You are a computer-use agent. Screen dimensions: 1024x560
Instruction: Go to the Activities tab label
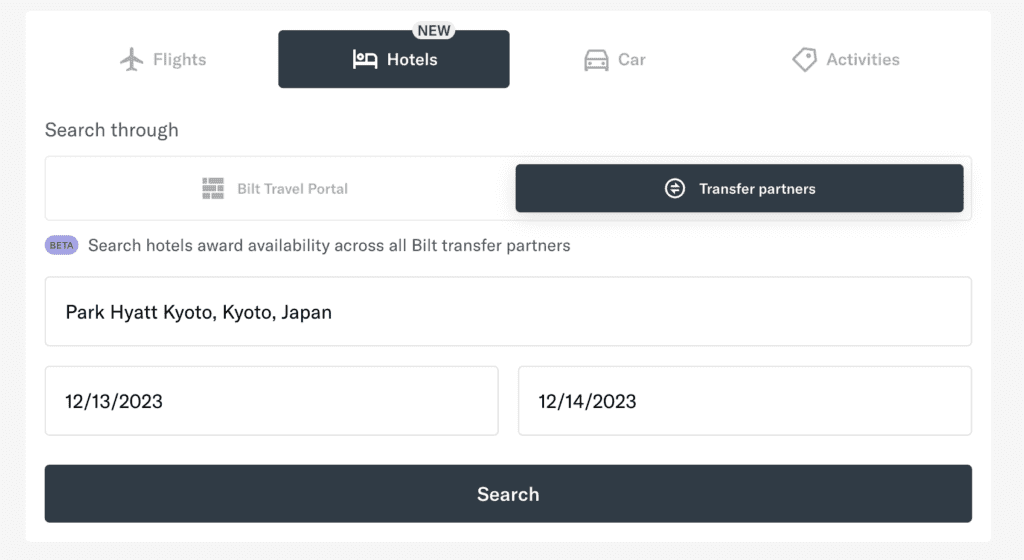coord(863,60)
